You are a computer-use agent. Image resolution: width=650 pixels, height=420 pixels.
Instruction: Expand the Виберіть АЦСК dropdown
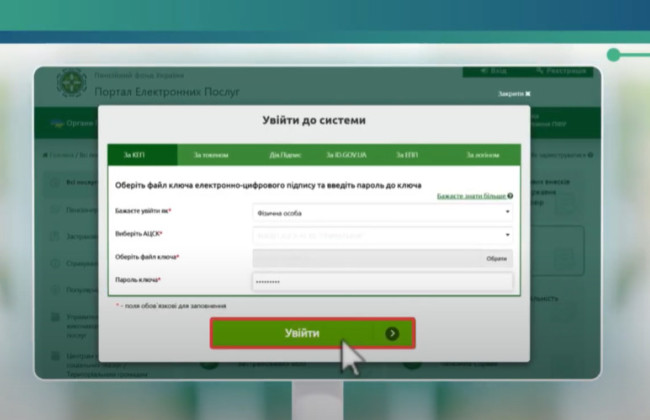382,234
